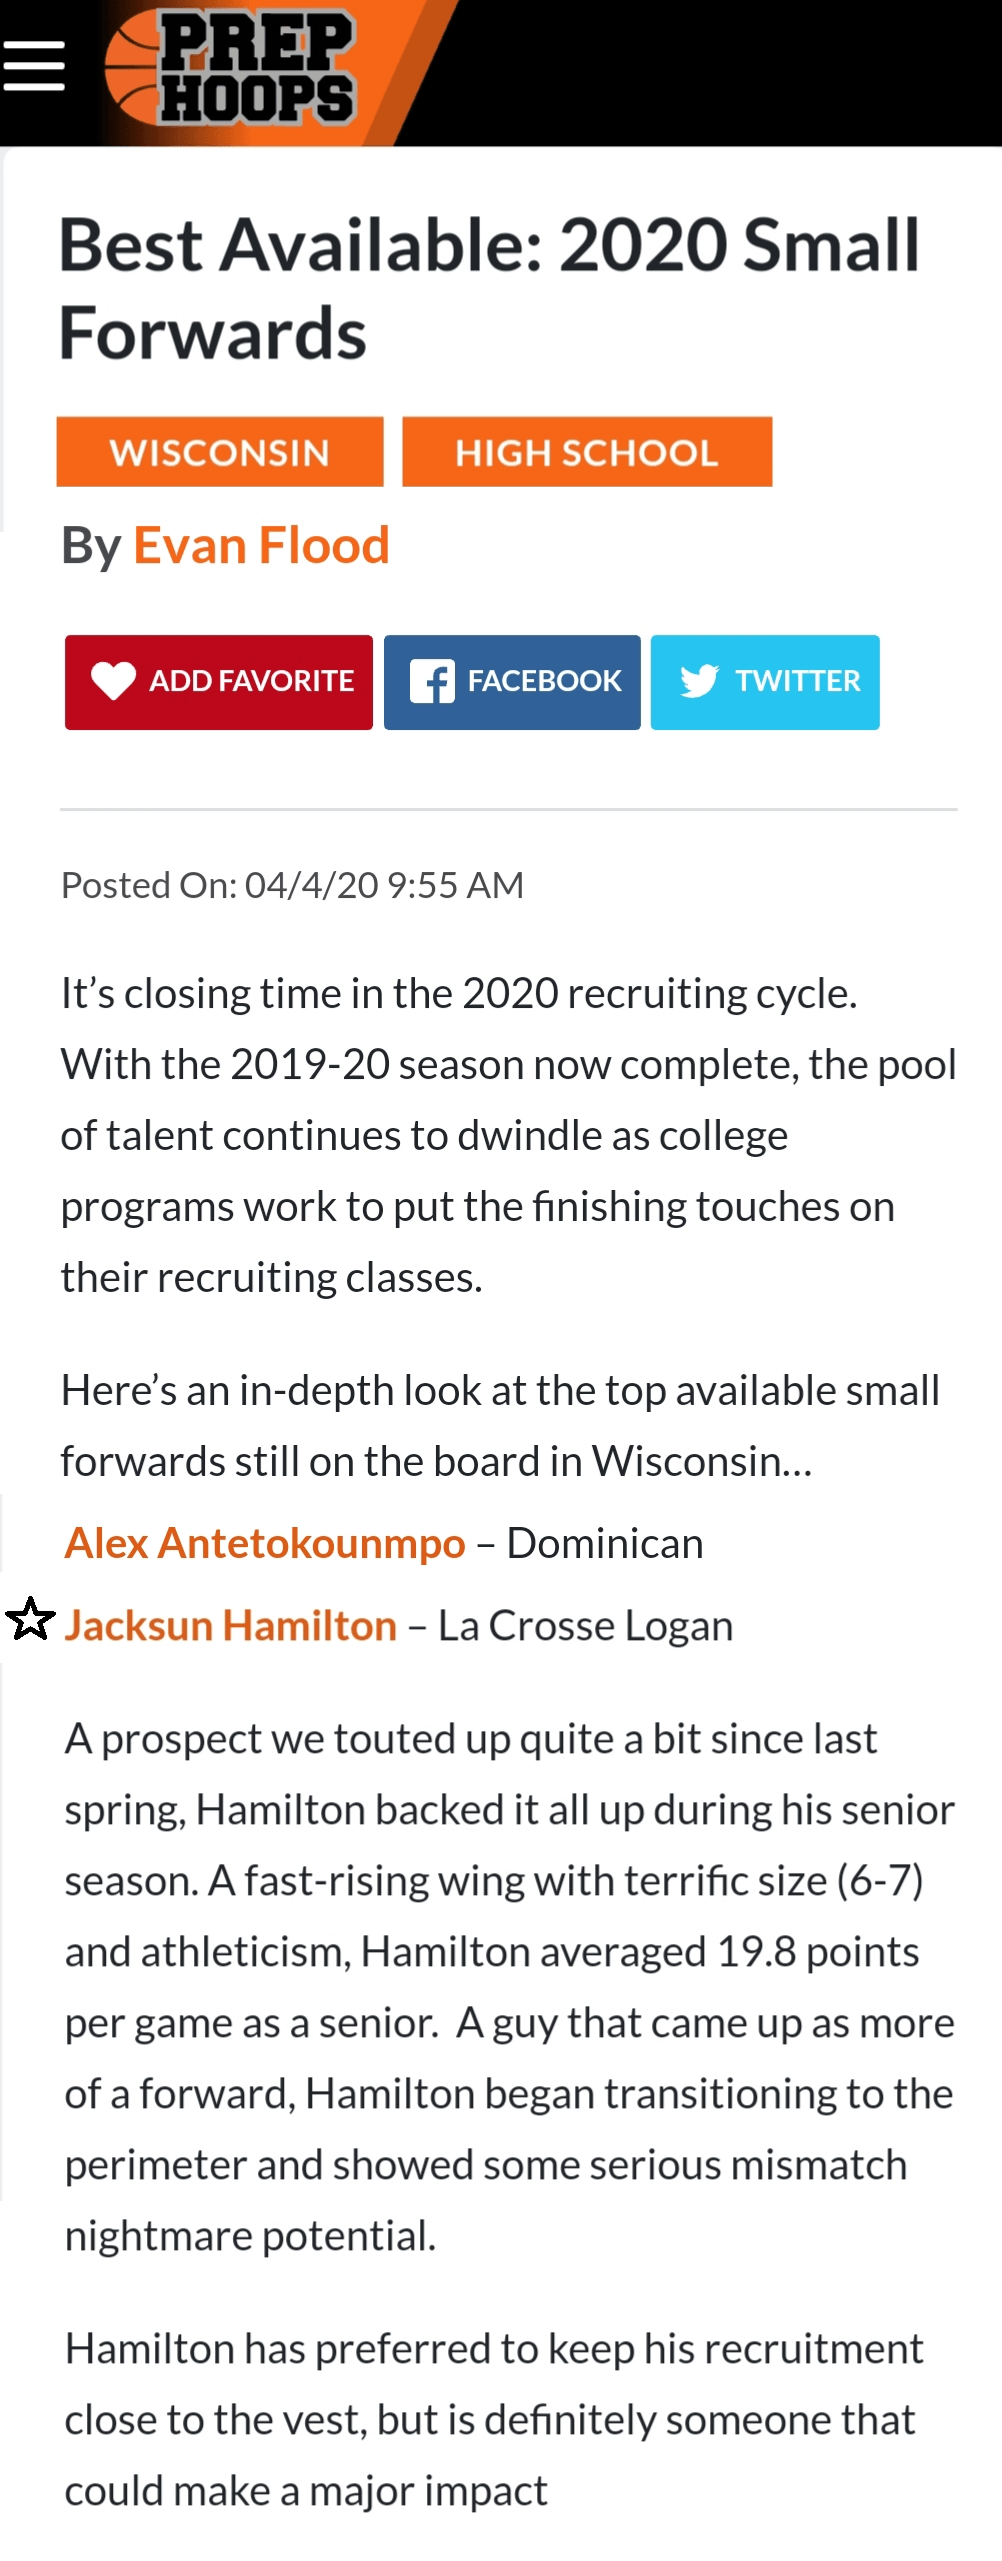Click the La Crosse Logan school text
The width and height of the screenshot is (1002, 2561).
(585, 1625)
